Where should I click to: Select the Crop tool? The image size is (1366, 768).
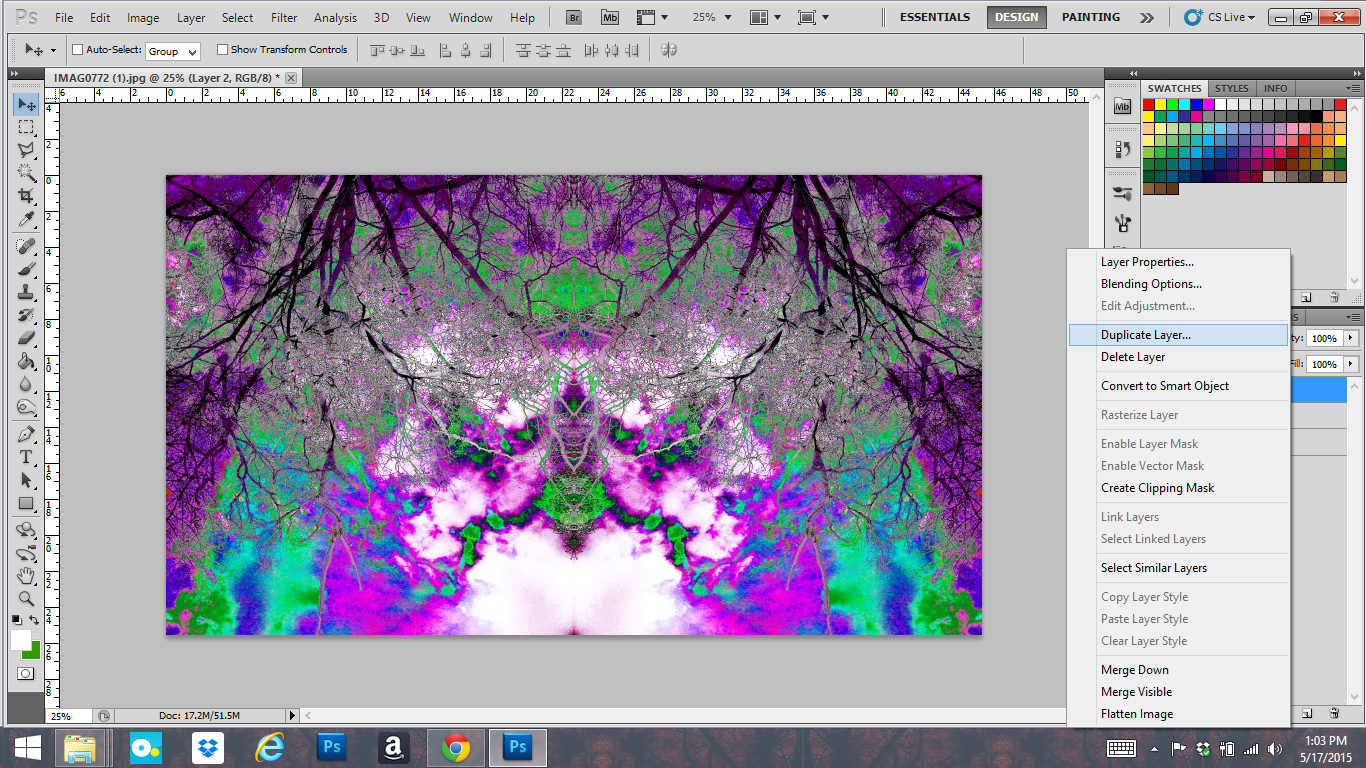point(26,196)
